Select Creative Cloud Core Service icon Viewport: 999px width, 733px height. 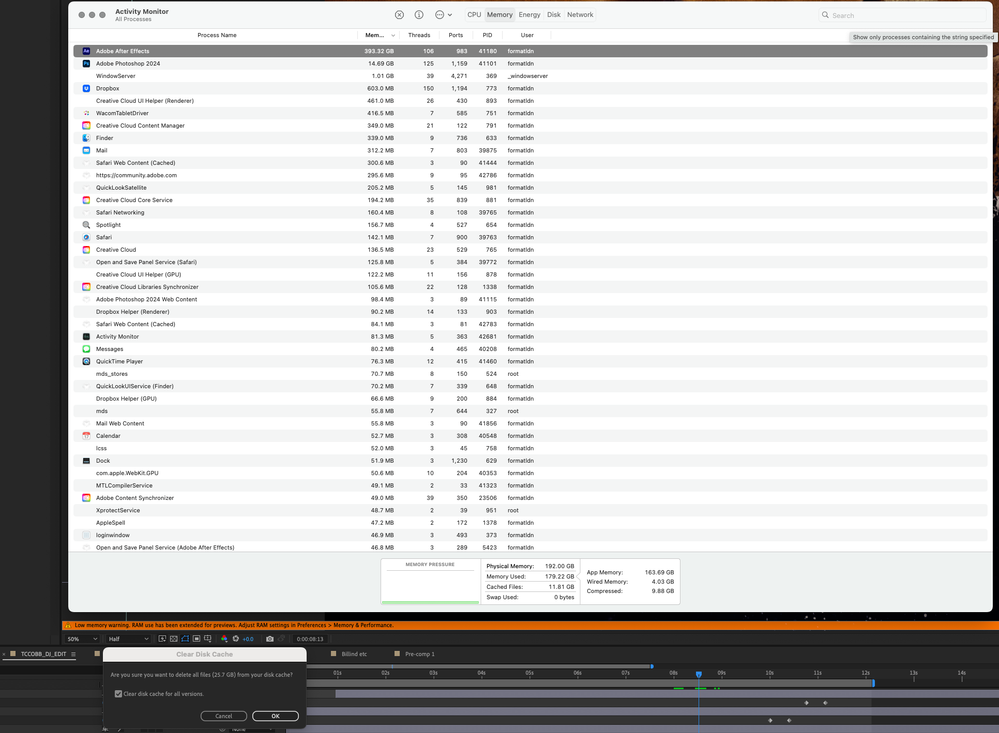click(86, 200)
